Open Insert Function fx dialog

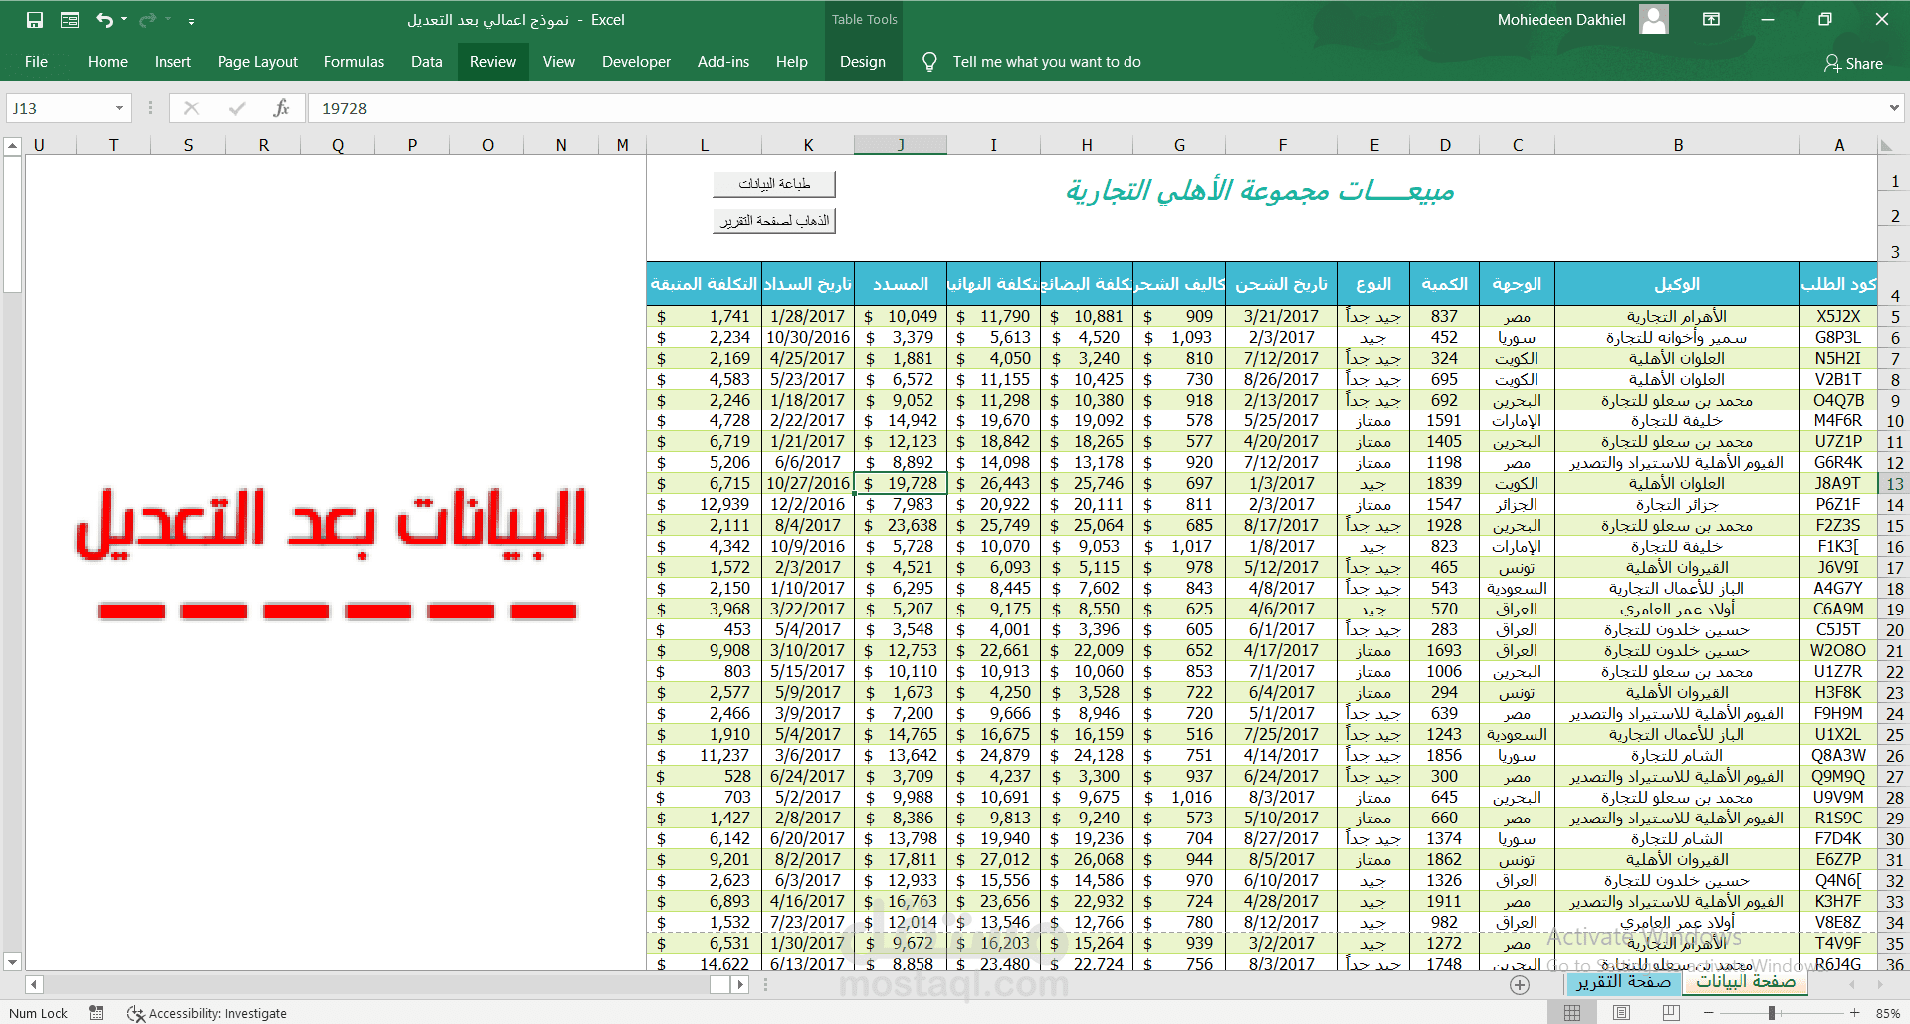click(x=282, y=108)
